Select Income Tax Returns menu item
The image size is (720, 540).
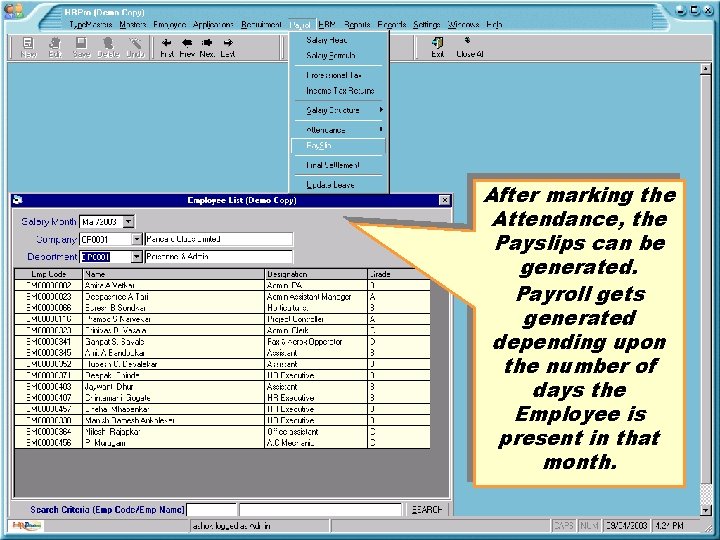coord(339,91)
